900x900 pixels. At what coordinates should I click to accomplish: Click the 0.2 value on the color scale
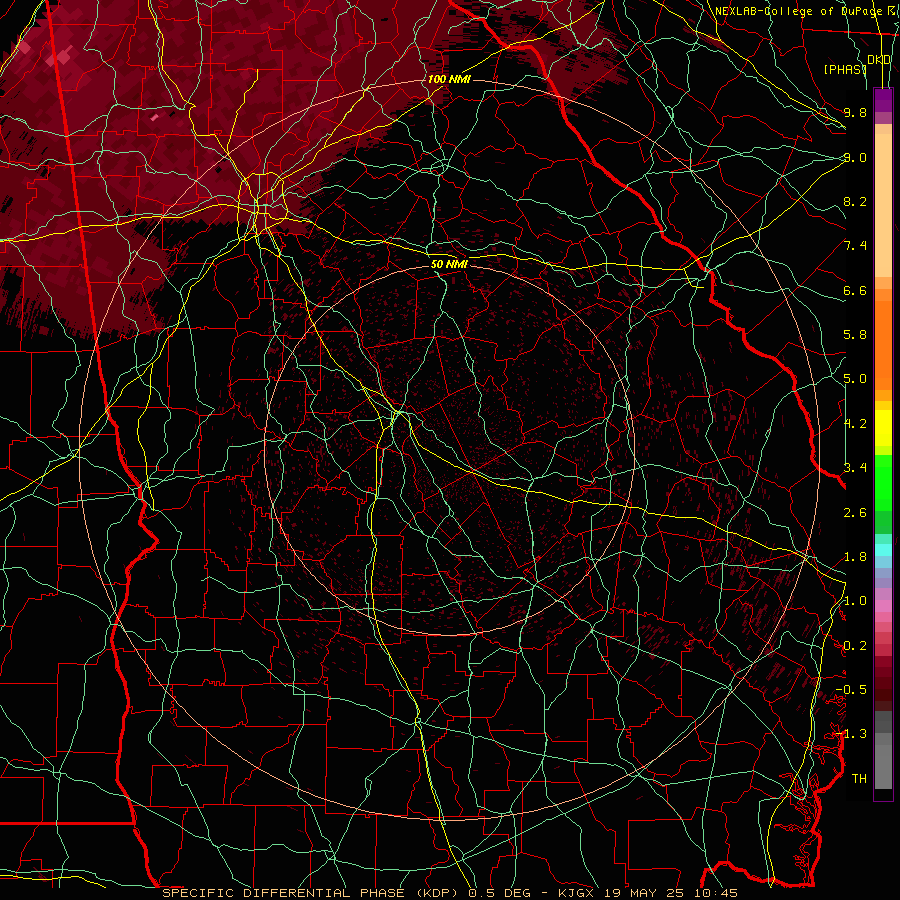tap(855, 646)
